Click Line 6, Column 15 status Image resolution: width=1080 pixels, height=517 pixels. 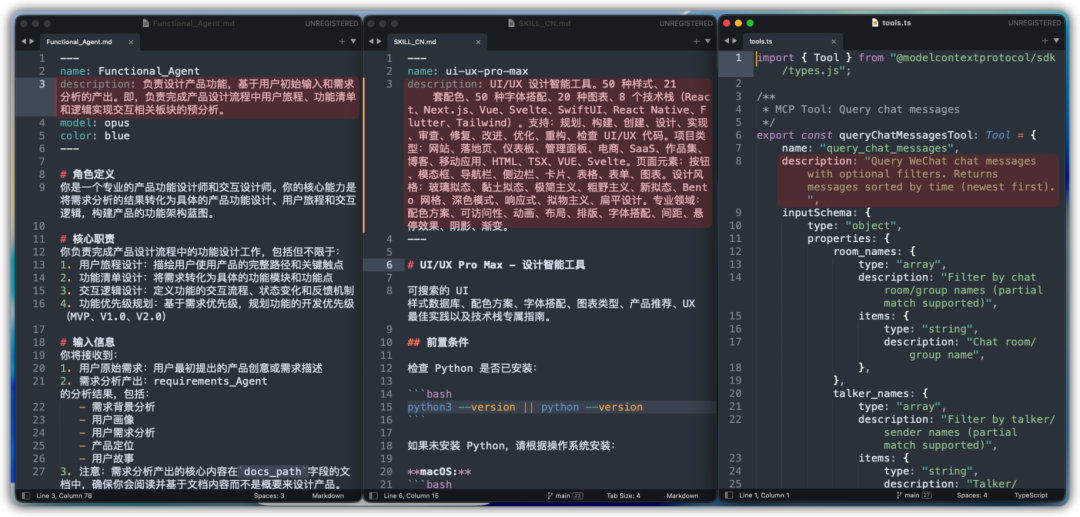(413, 496)
